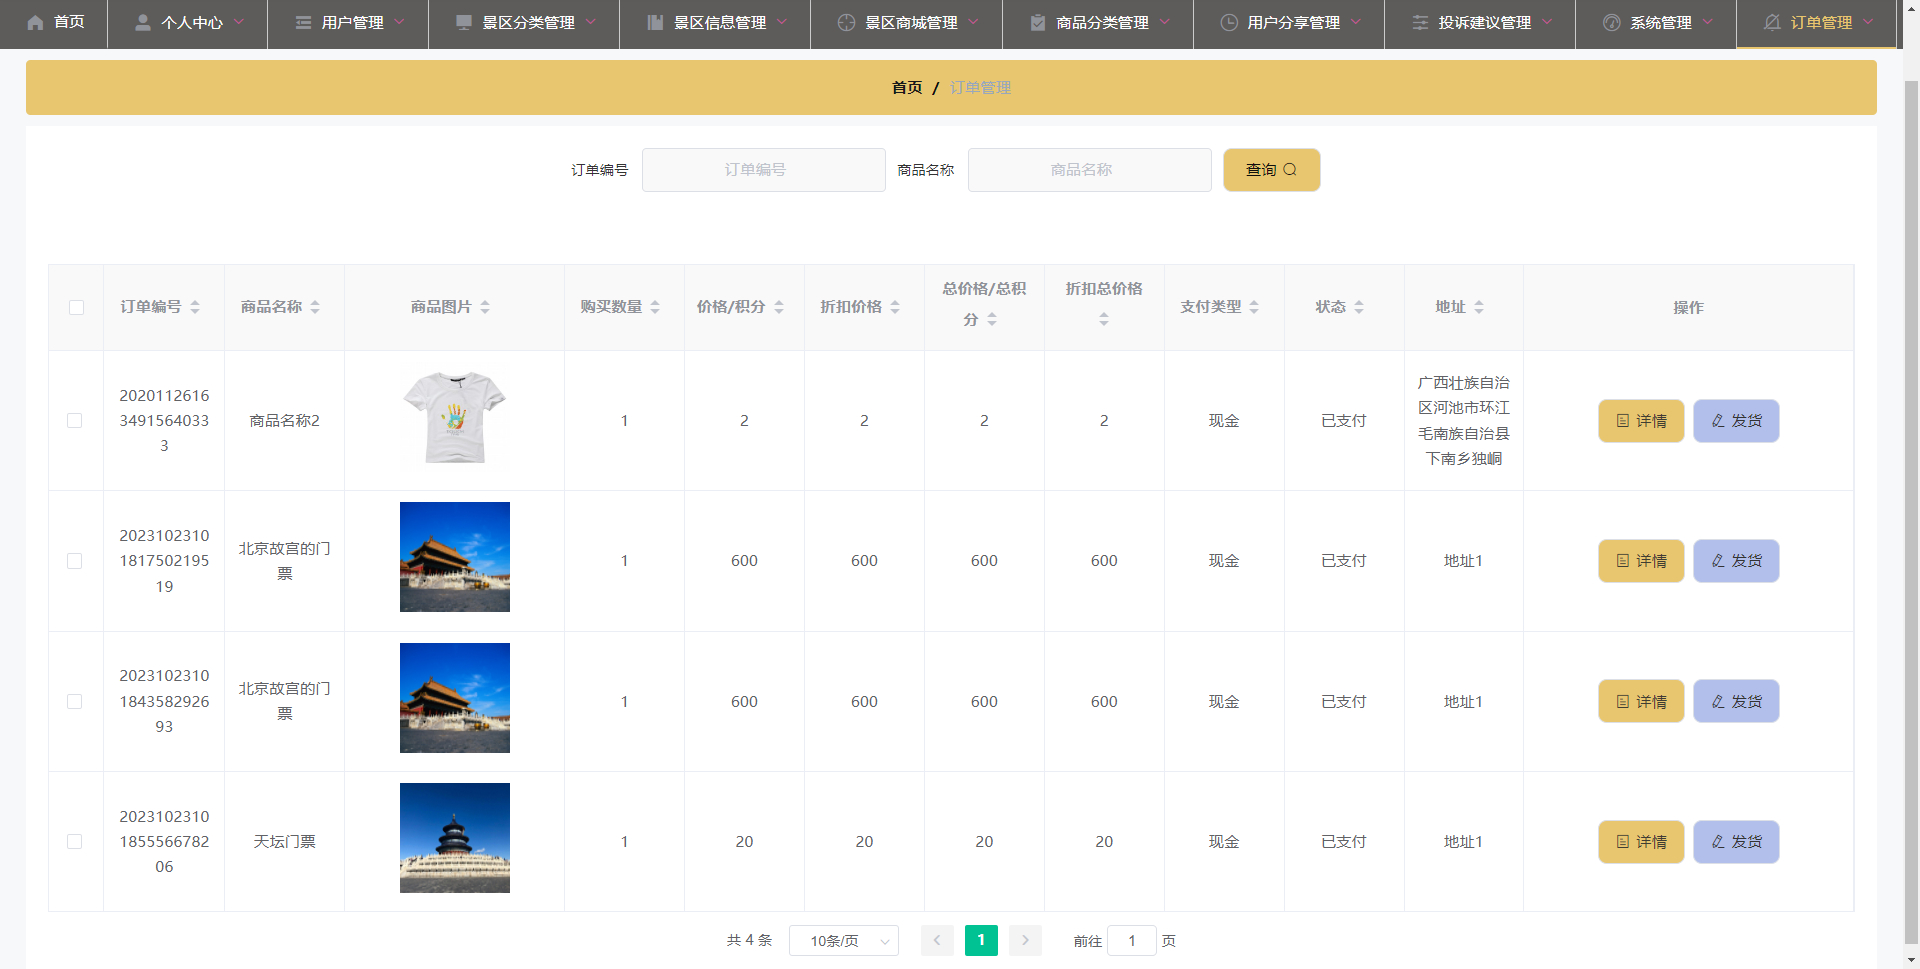The image size is (1920, 969).
Task: Click the home icon in the navbar
Action: click(35, 22)
